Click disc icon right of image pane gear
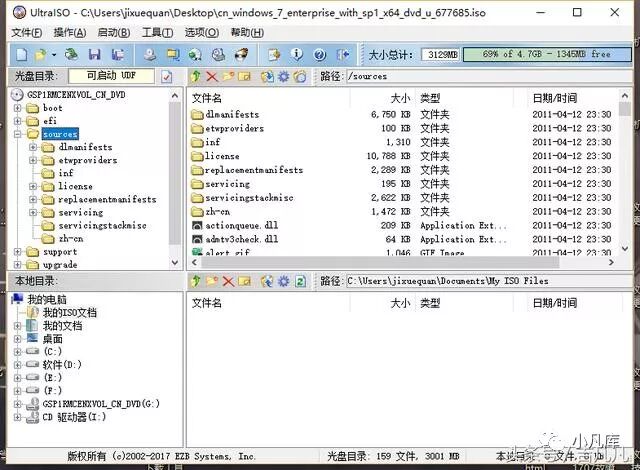 pos(300,76)
